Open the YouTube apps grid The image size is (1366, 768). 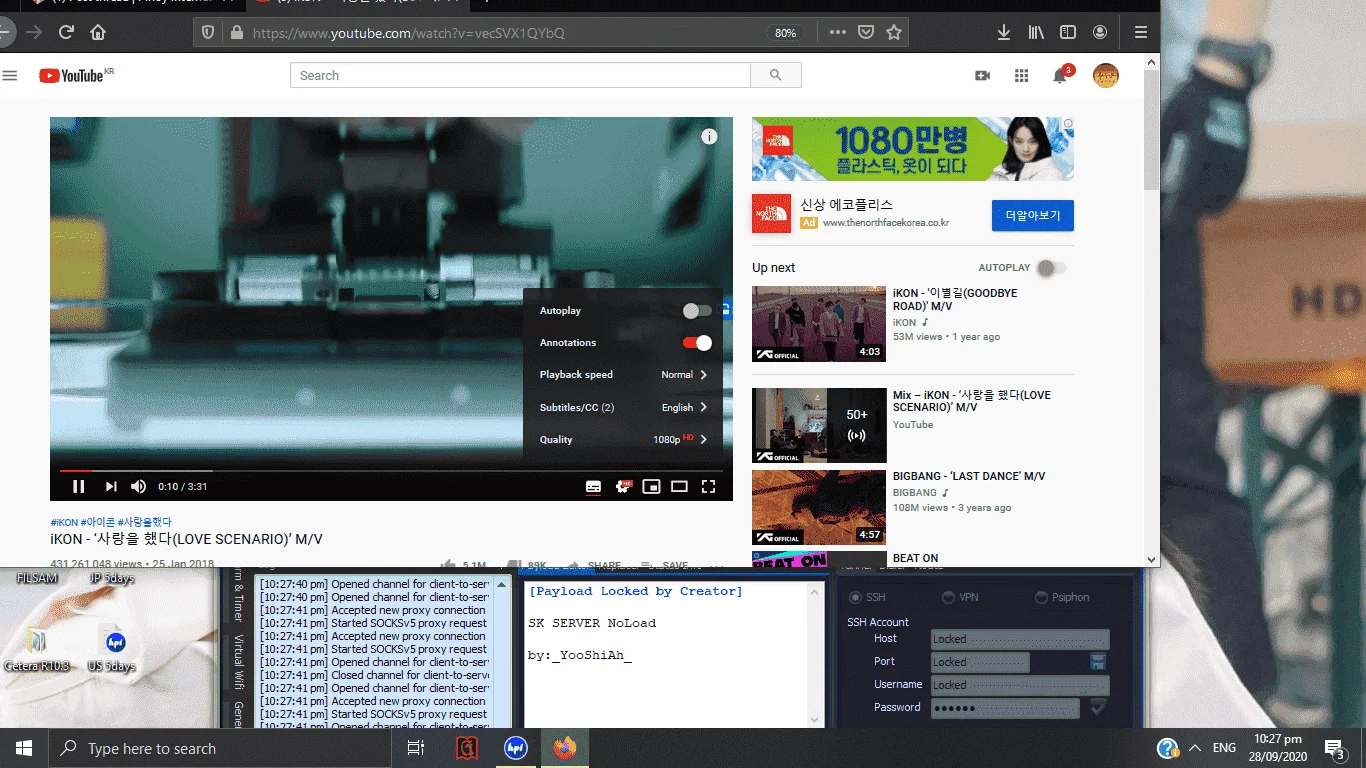click(x=1021, y=75)
